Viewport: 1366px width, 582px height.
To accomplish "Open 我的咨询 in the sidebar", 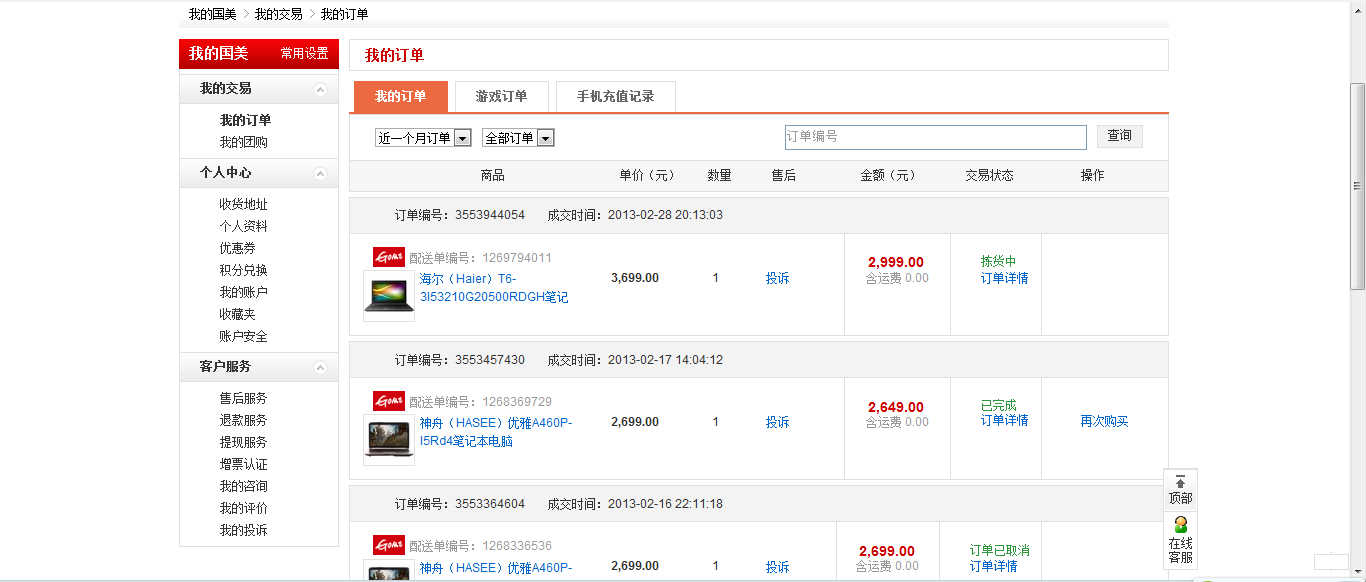I will pyautogui.click(x=243, y=486).
